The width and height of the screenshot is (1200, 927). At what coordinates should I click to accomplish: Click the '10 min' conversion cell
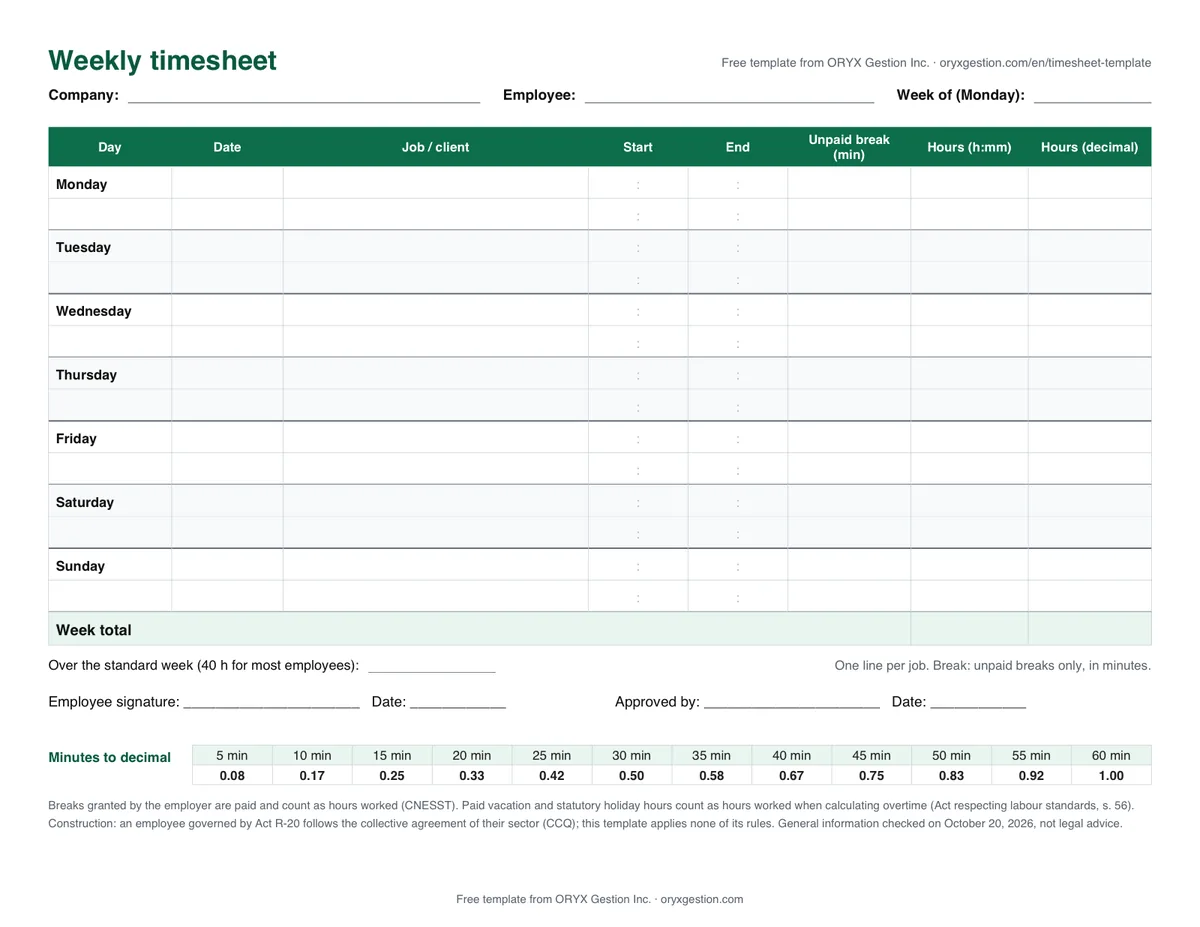tap(312, 756)
